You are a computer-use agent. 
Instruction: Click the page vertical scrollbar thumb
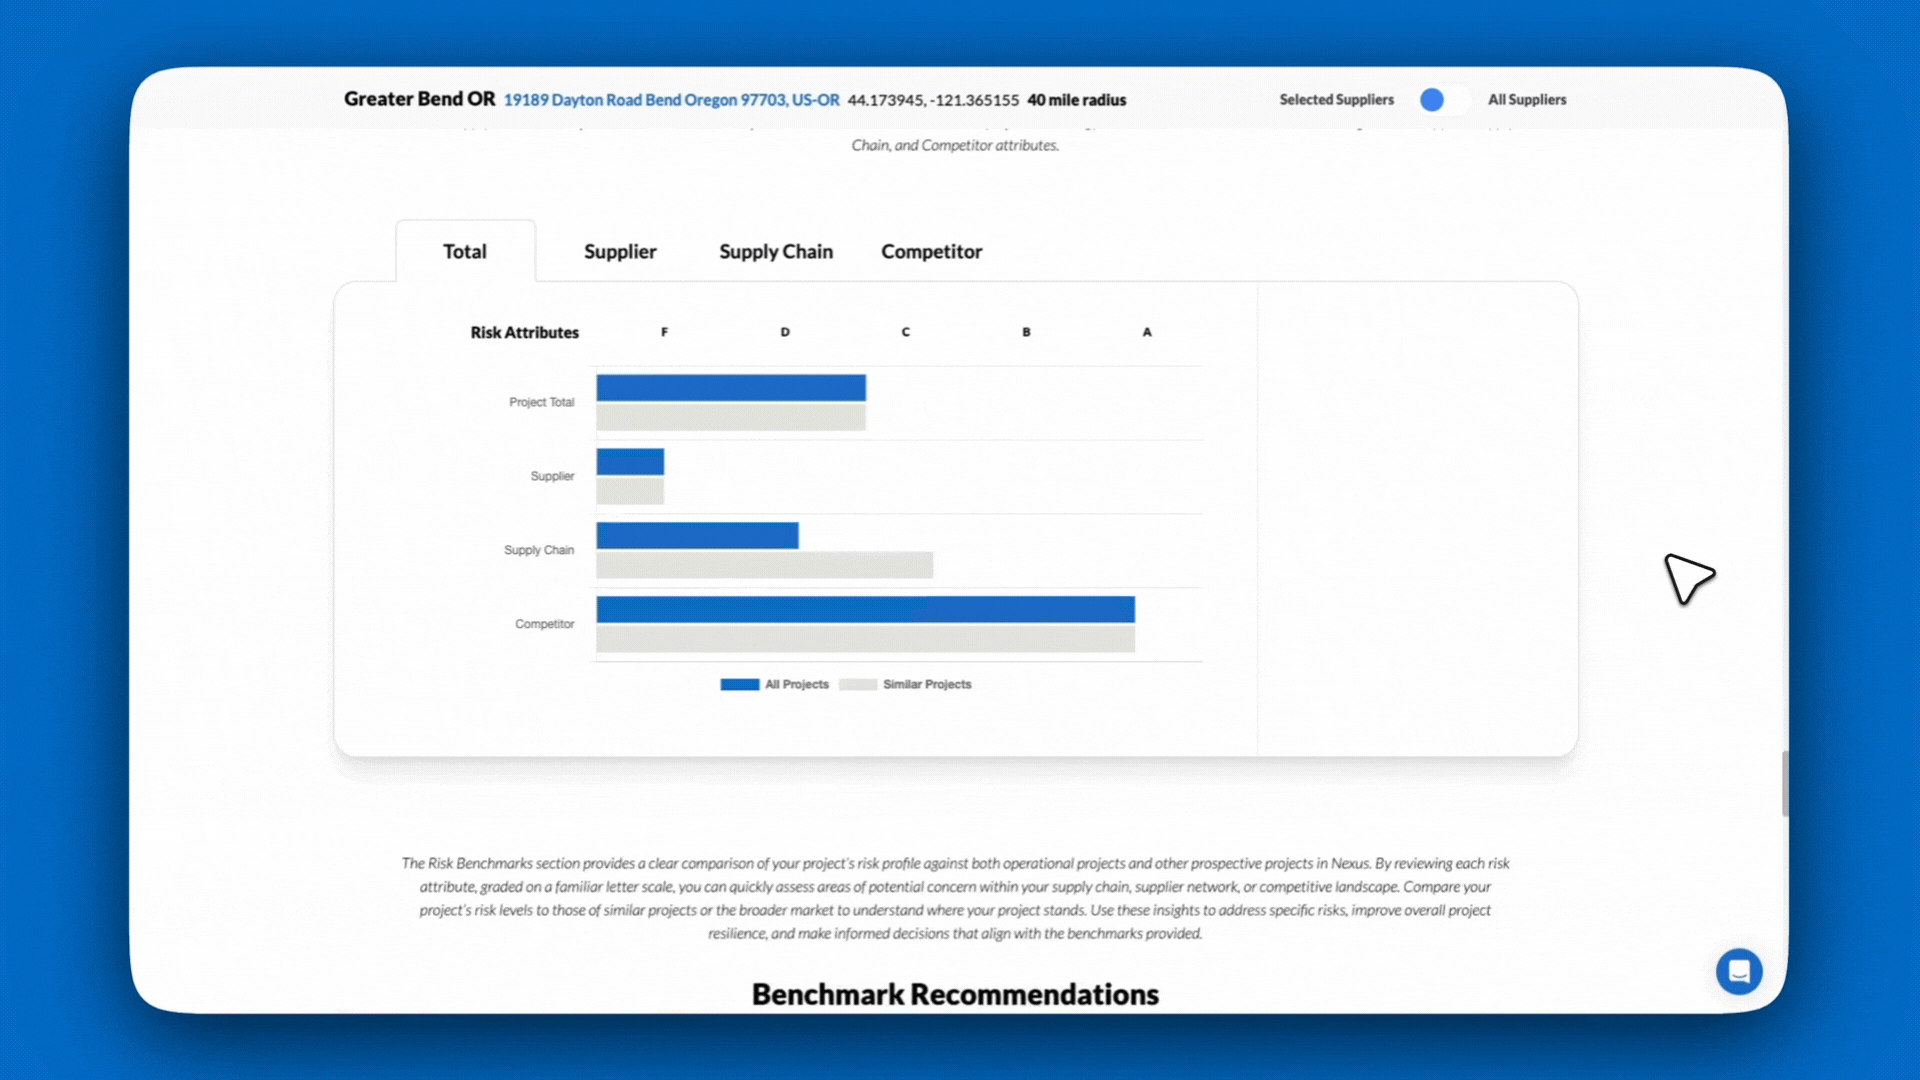(x=1784, y=783)
